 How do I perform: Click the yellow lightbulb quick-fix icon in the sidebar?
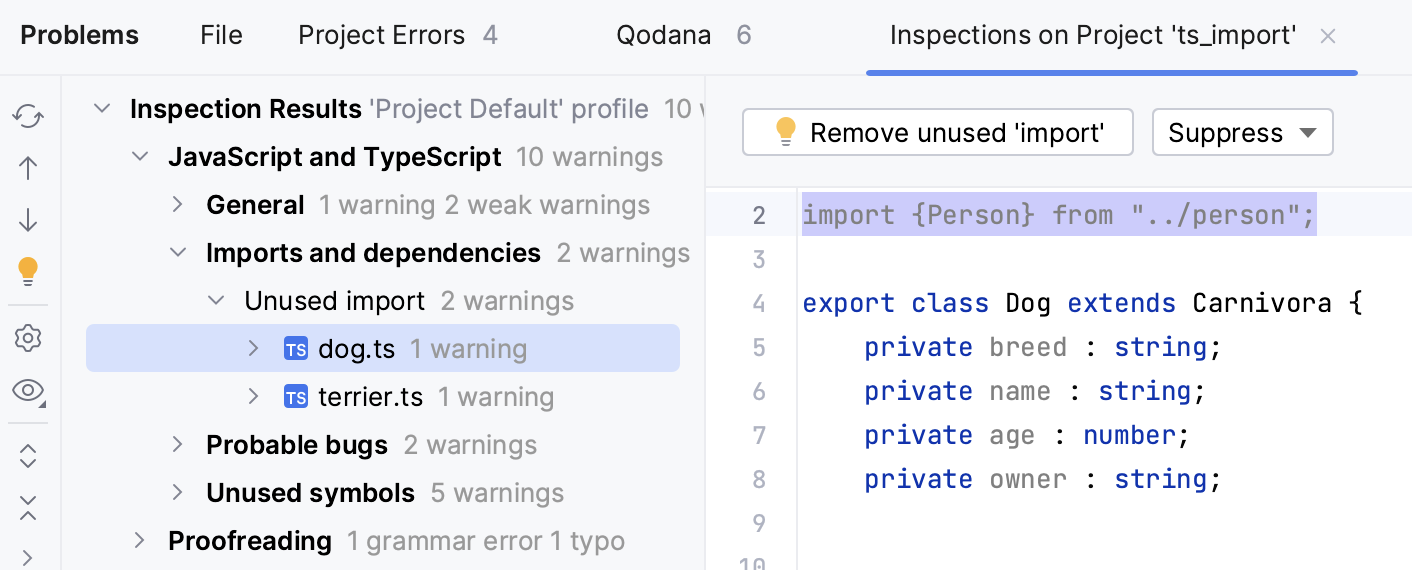pyautogui.click(x=28, y=270)
